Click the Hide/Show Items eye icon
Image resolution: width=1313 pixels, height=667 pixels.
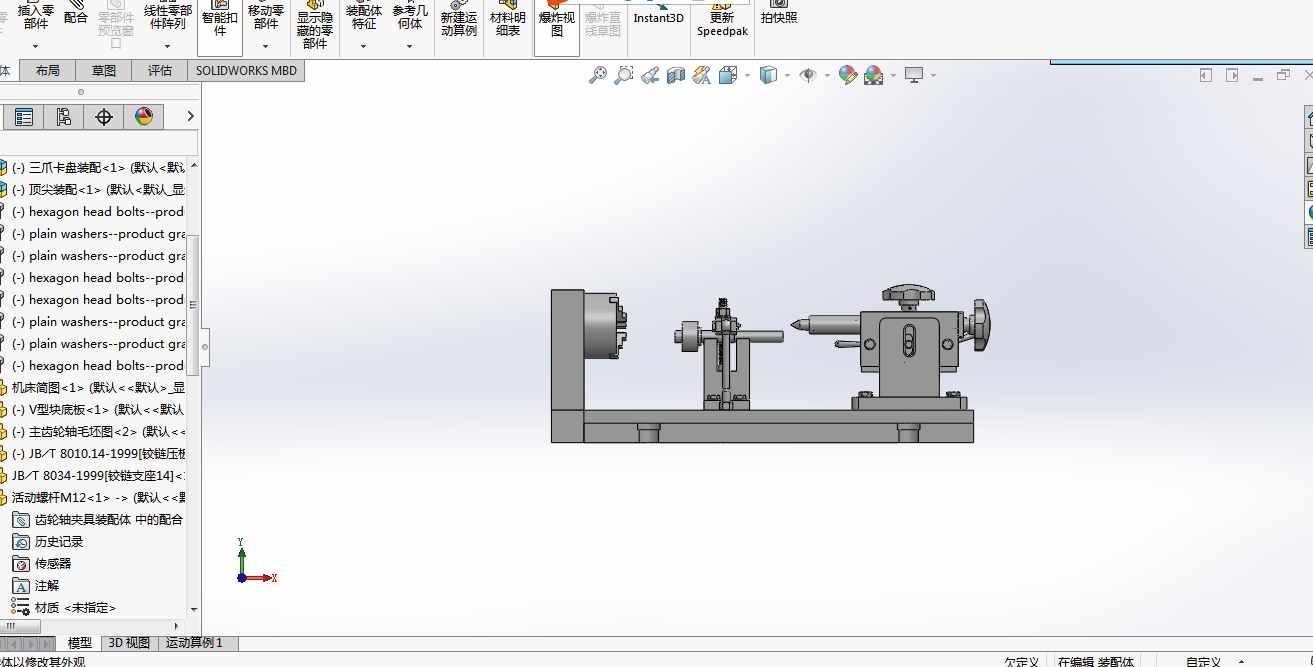808,75
